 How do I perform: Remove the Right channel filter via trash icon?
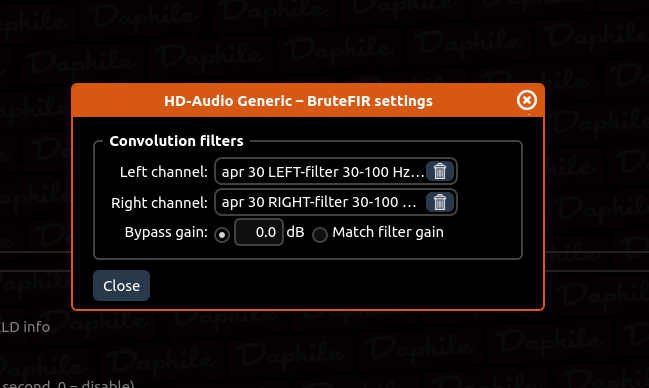440,202
